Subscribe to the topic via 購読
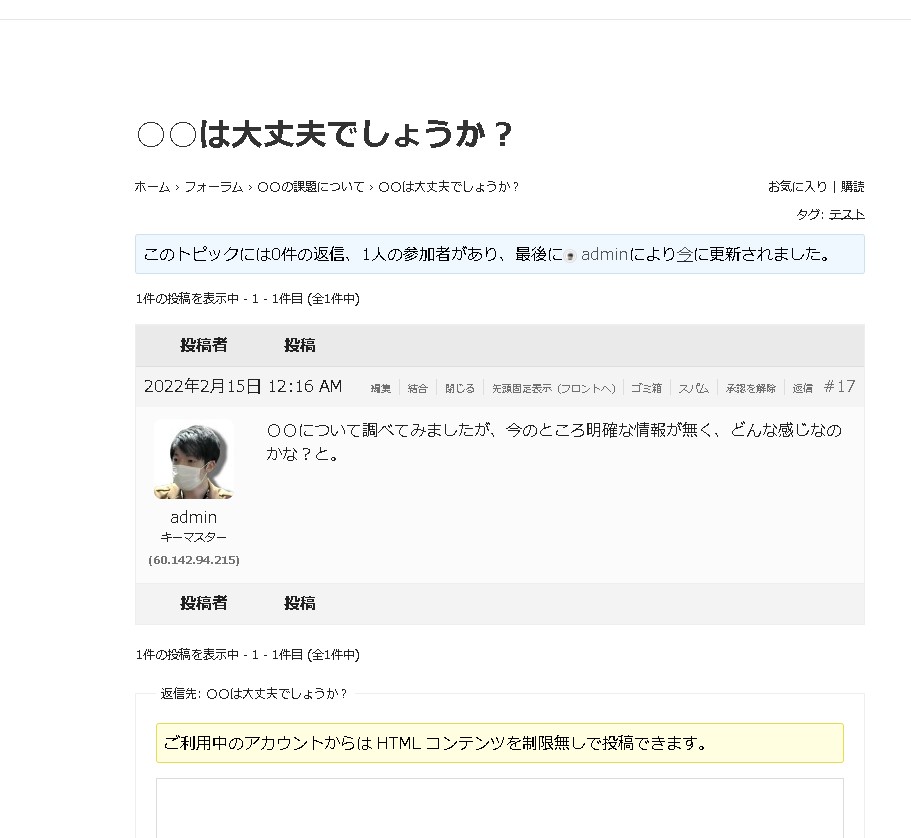 [852, 187]
